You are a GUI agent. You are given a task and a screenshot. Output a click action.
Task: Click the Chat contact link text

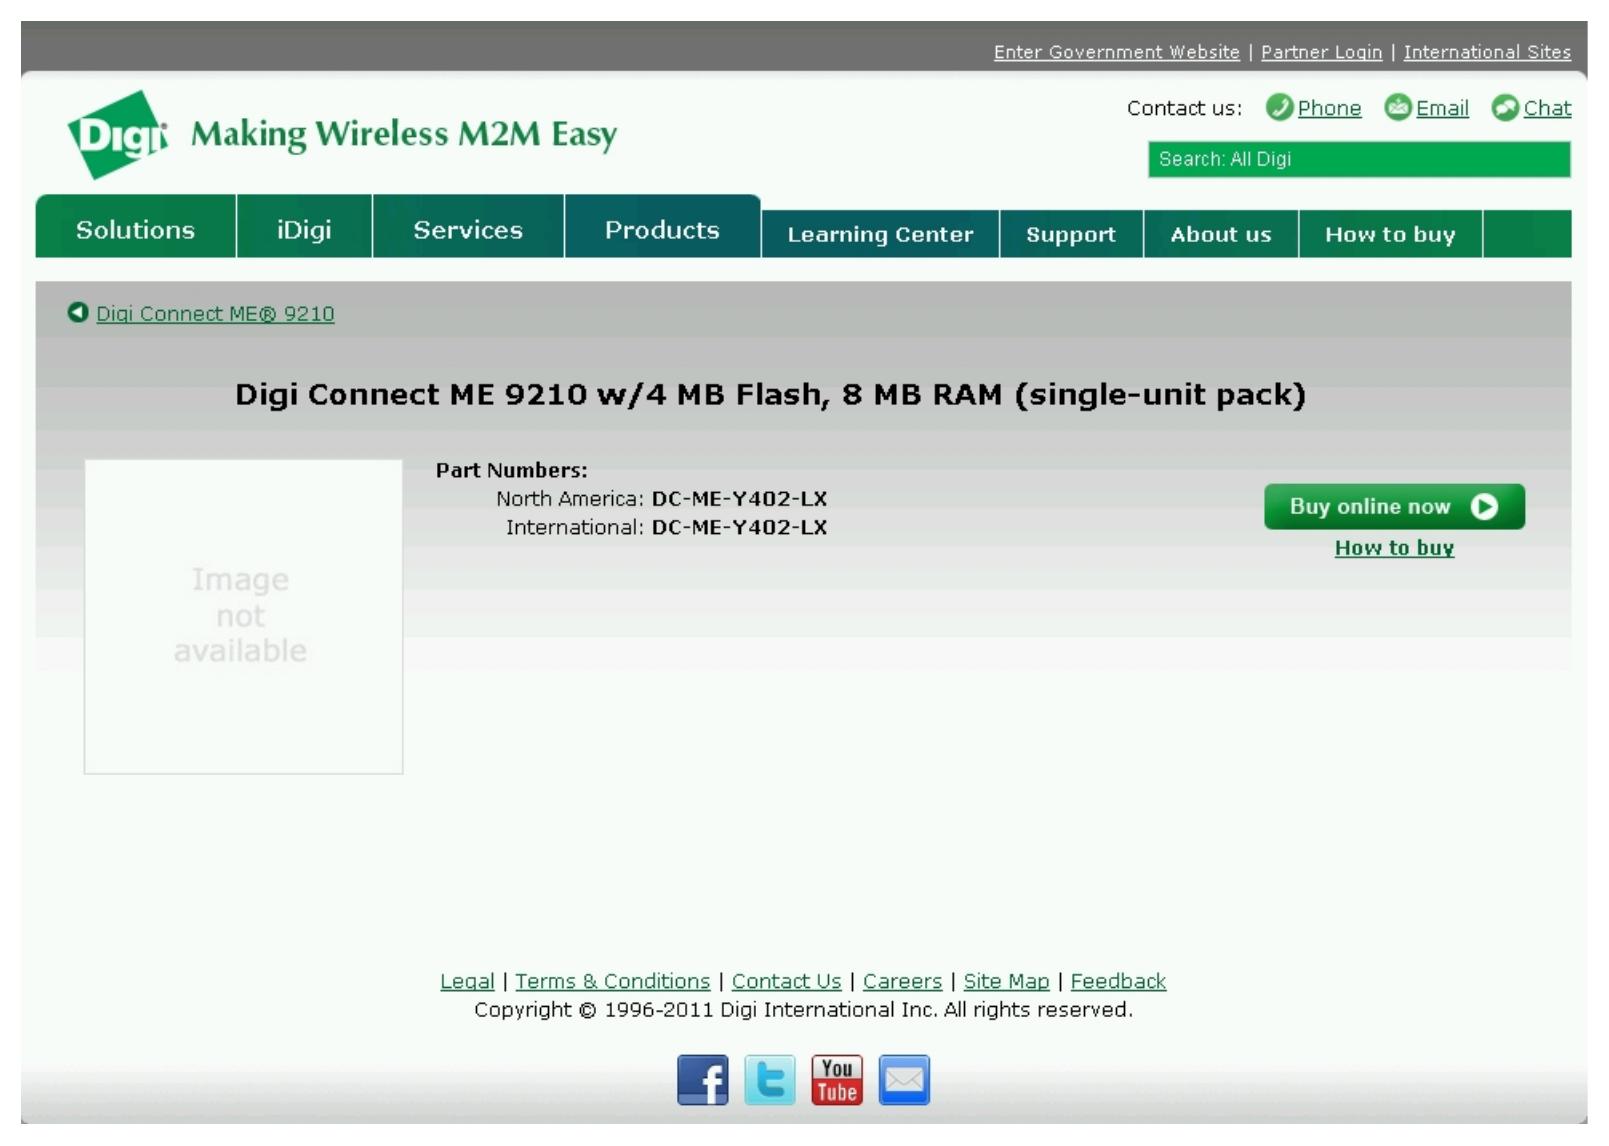coord(1547,108)
